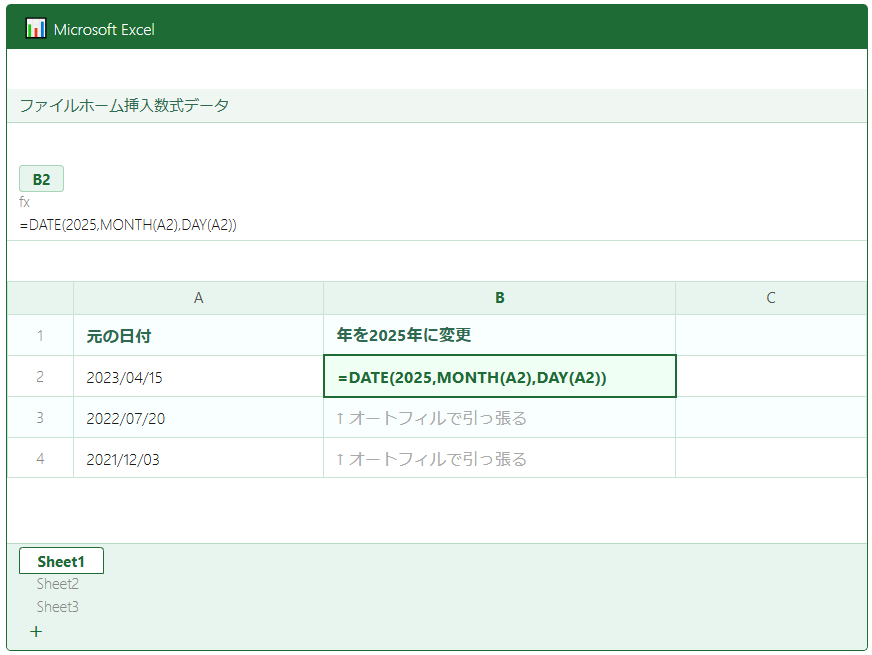872x655 pixels.
Task: Click cell with date 2021/12/03
Action: (x=198, y=459)
